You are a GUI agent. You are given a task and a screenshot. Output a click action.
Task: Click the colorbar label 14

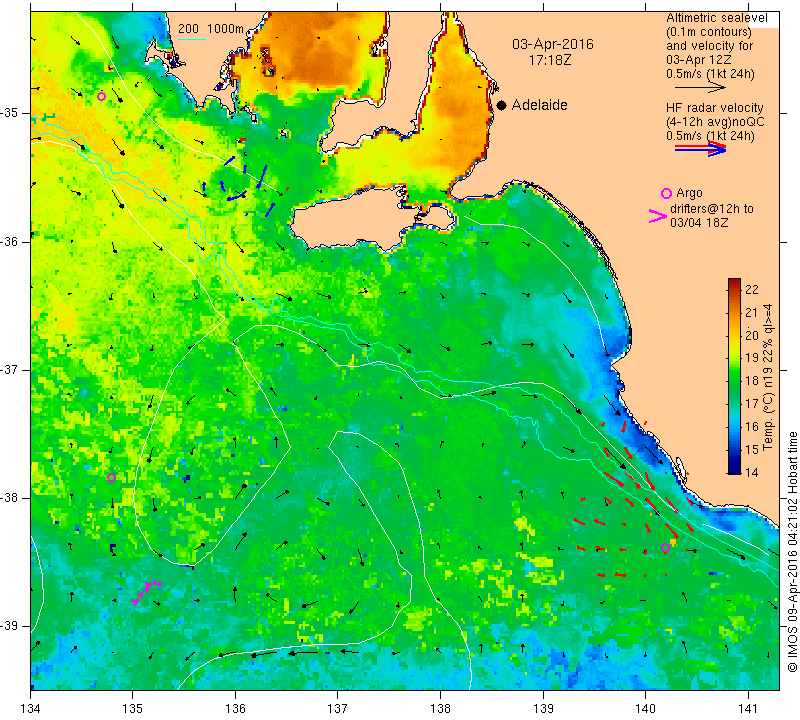(x=752, y=473)
